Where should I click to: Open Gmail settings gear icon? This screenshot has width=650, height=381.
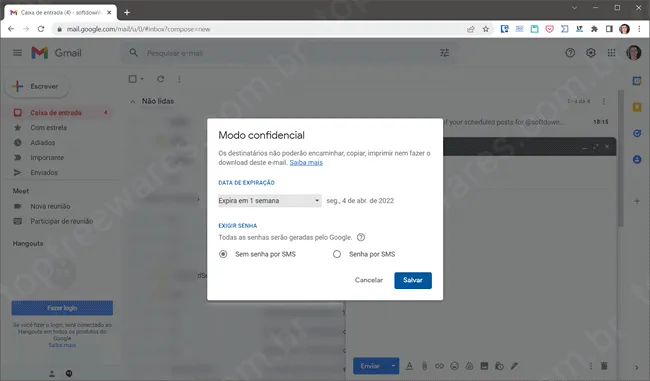tap(591, 53)
